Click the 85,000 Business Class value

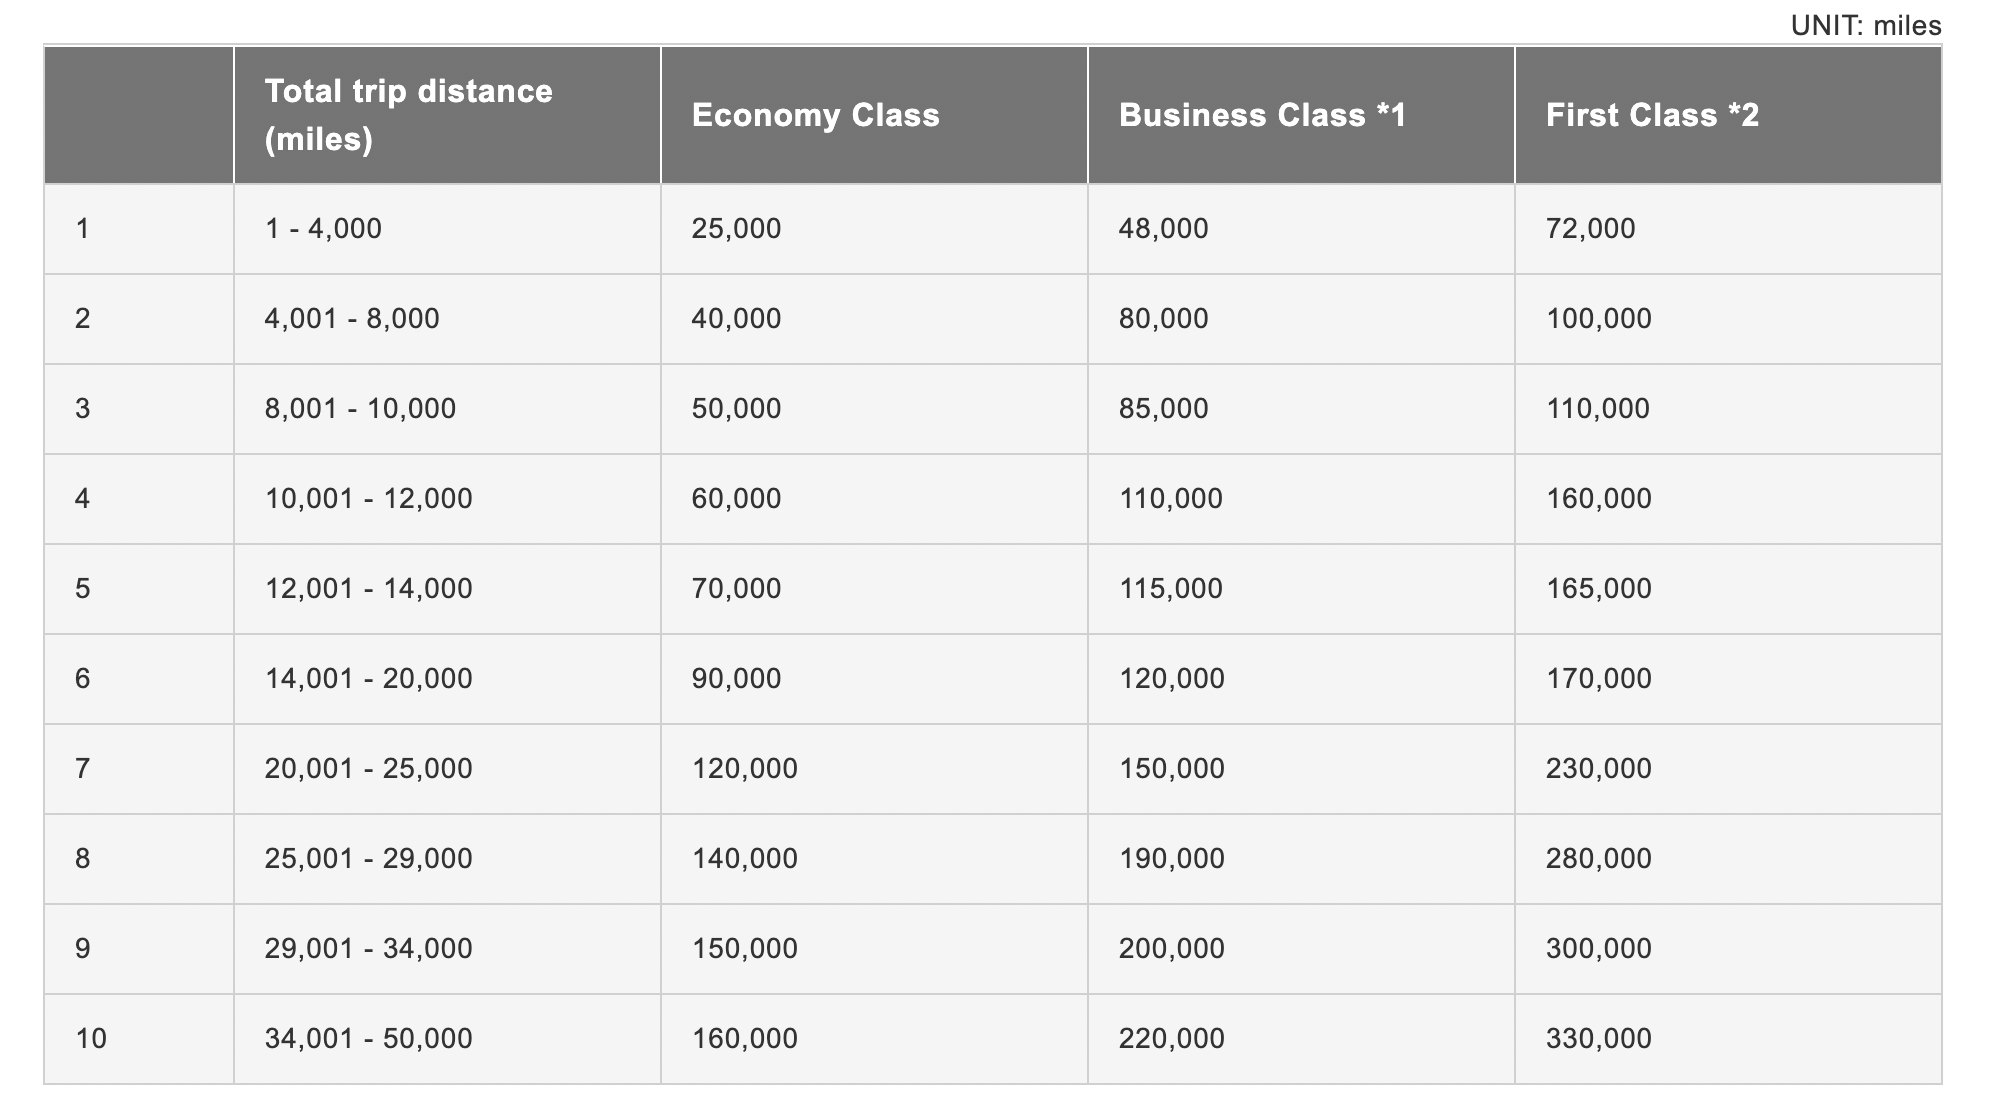(x=1163, y=409)
